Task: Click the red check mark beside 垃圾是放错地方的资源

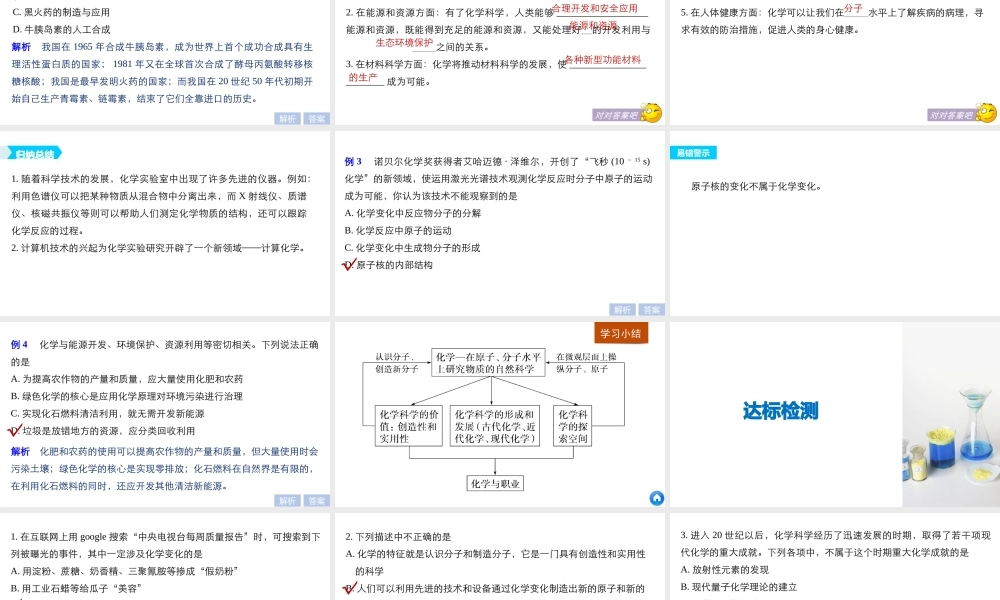Action: pyautogui.click(x=15, y=430)
